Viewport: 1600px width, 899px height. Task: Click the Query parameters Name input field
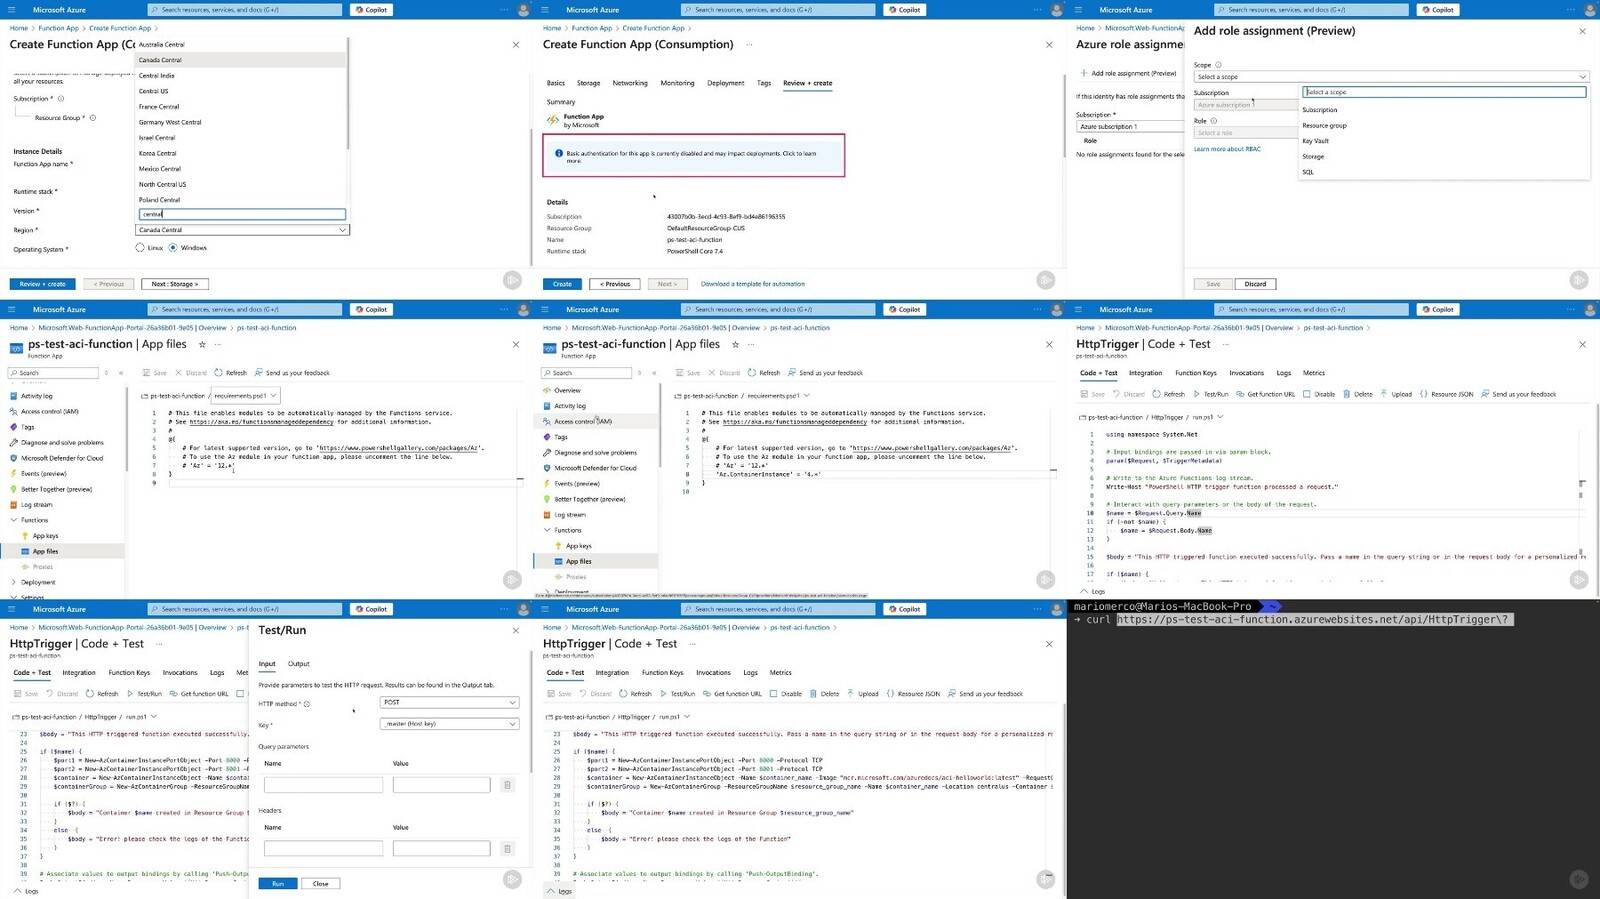coord(323,785)
